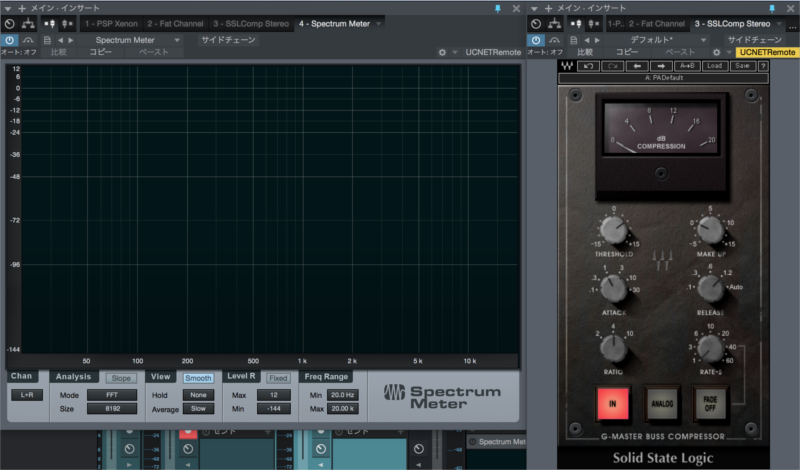Toggle the Smooth button in View section
The width and height of the screenshot is (800, 470).
[198, 378]
